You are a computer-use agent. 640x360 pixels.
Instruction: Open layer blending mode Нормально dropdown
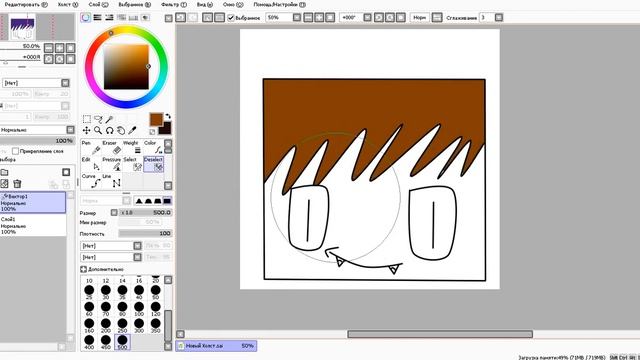point(70,130)
